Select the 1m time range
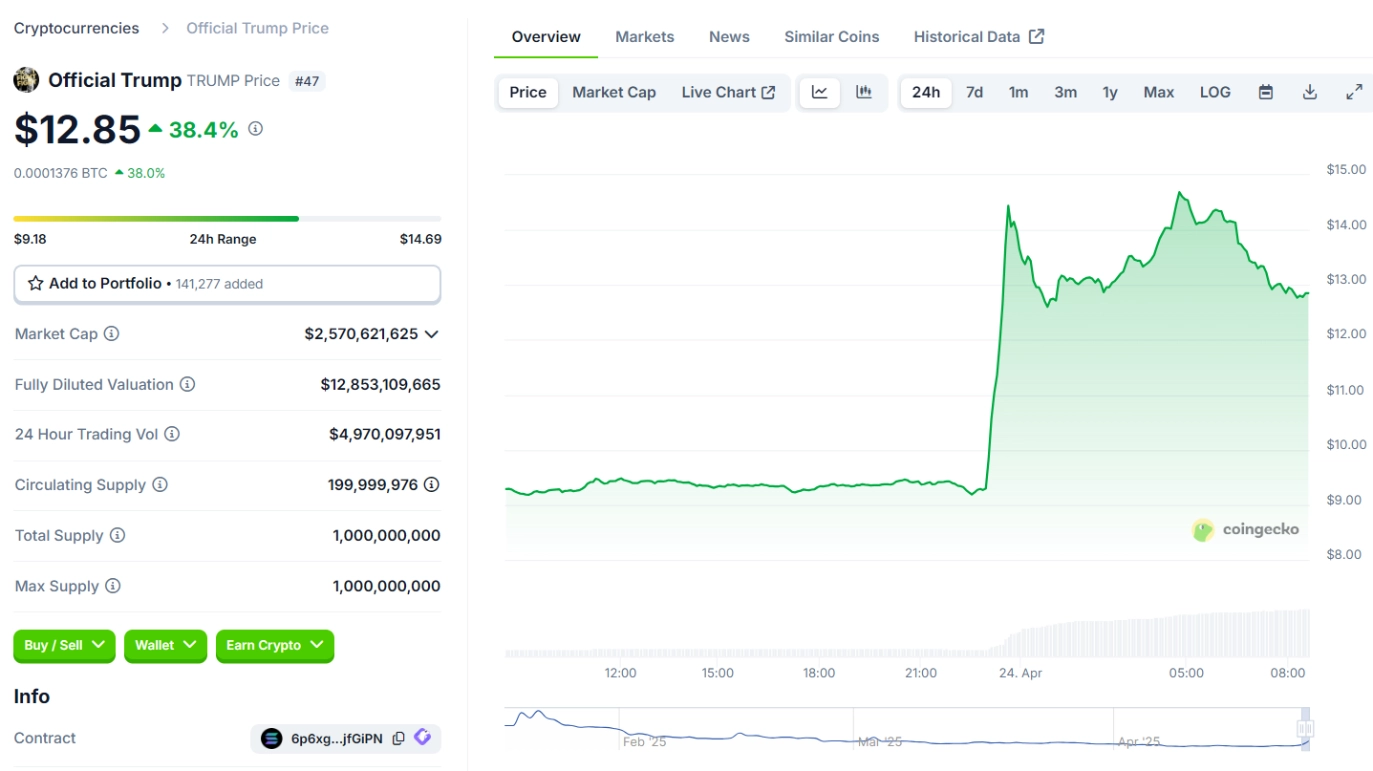Image resolution: width=1373 pixels, height=771 pixels. click(x=1018, y=92)
